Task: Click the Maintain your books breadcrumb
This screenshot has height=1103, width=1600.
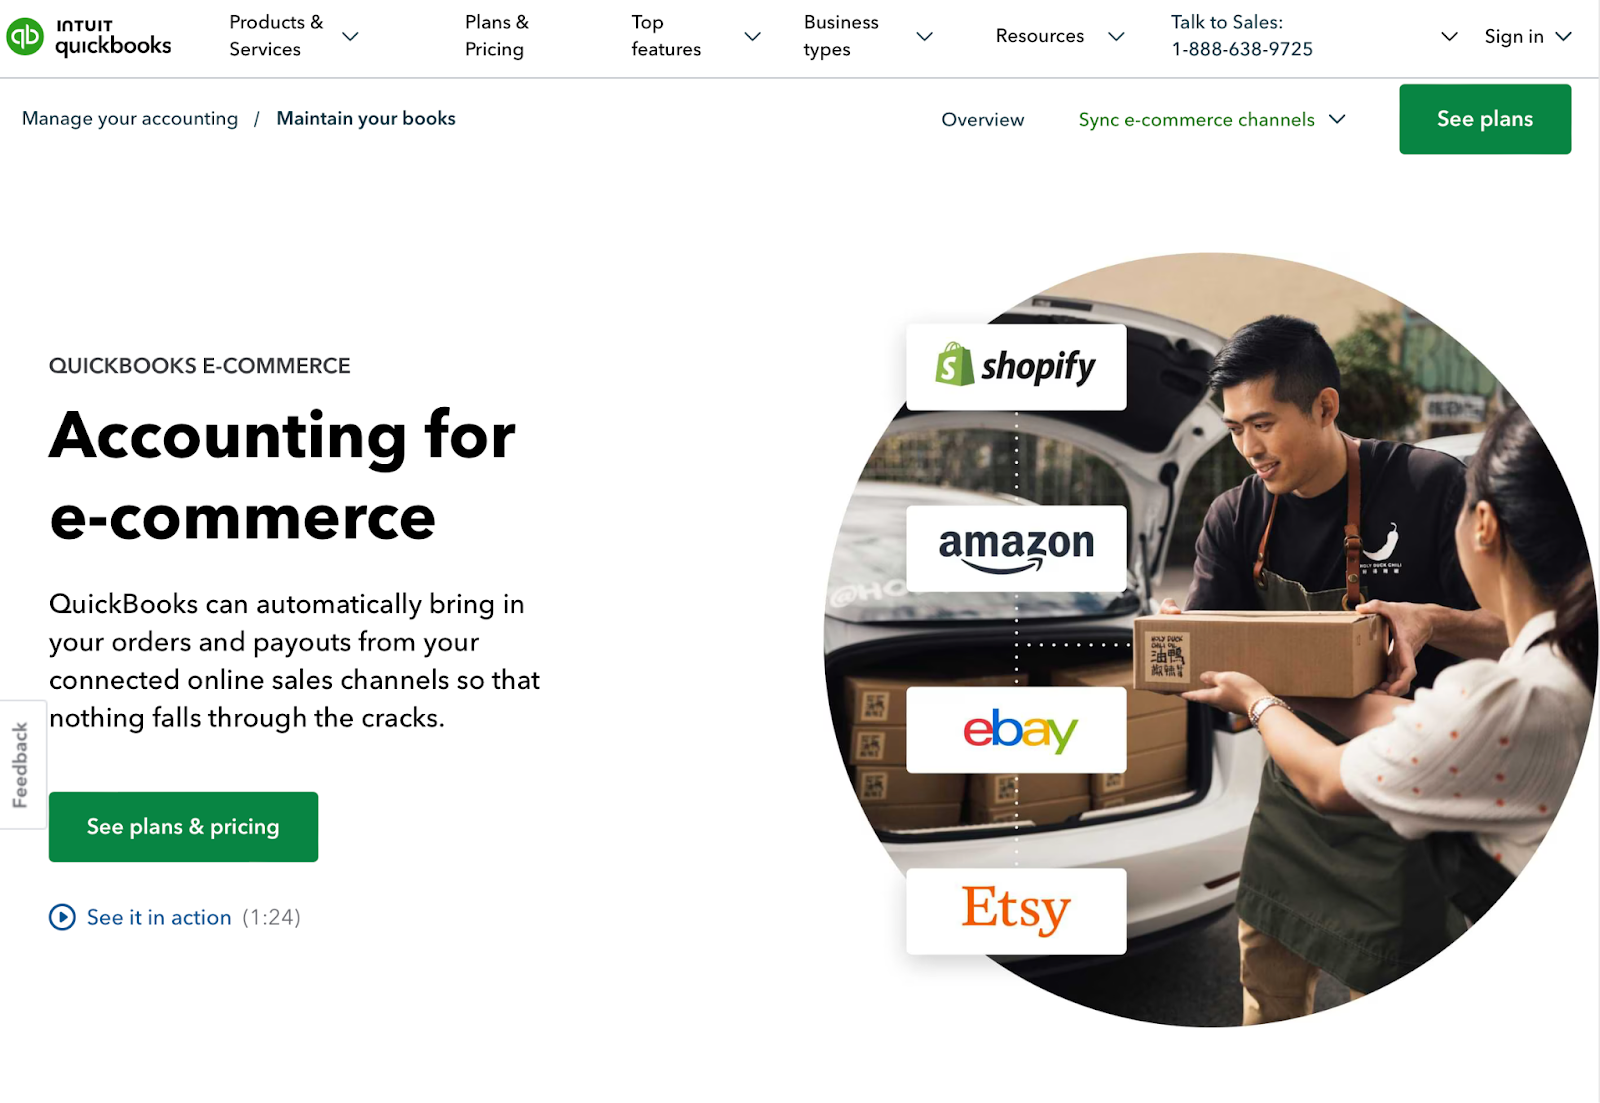Action: pos(366,118)
